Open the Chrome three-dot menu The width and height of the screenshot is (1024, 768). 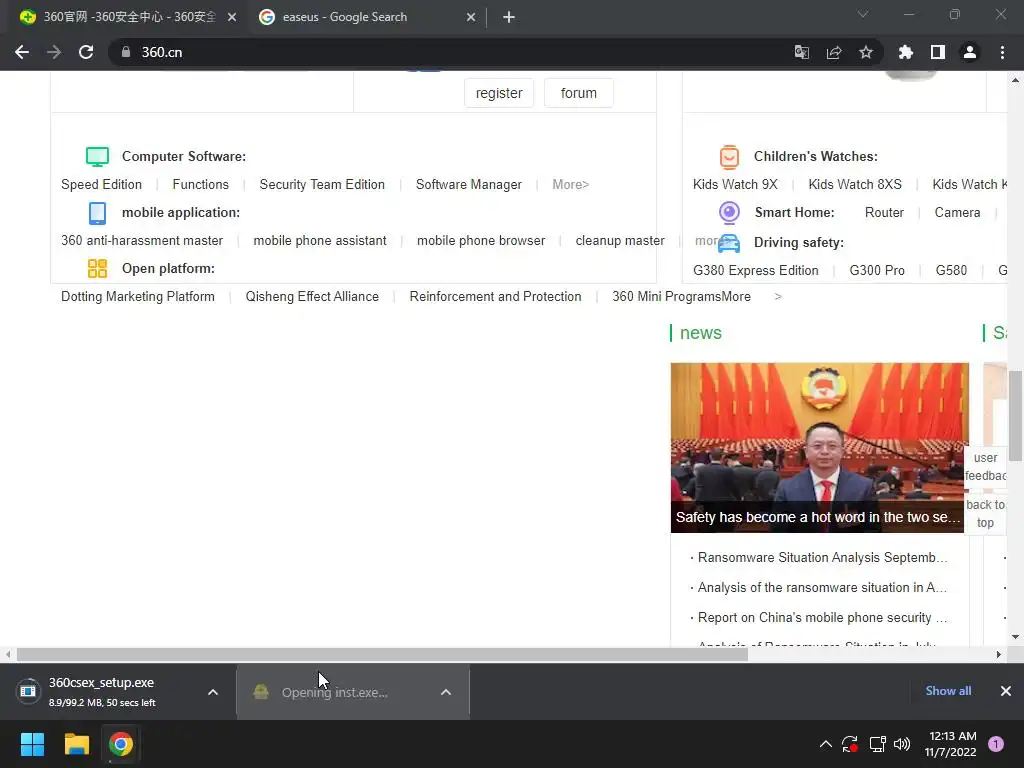click(x=1002, y=52)
